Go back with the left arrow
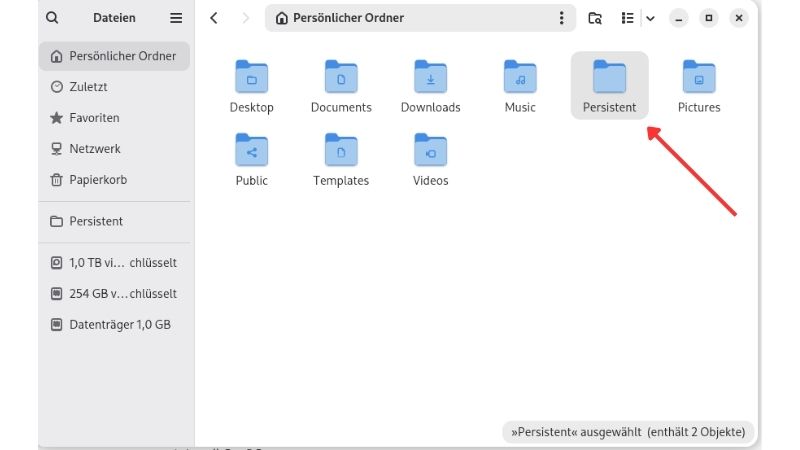The height and width of the screenshot is (450, 800). click(x=214, y=18)
